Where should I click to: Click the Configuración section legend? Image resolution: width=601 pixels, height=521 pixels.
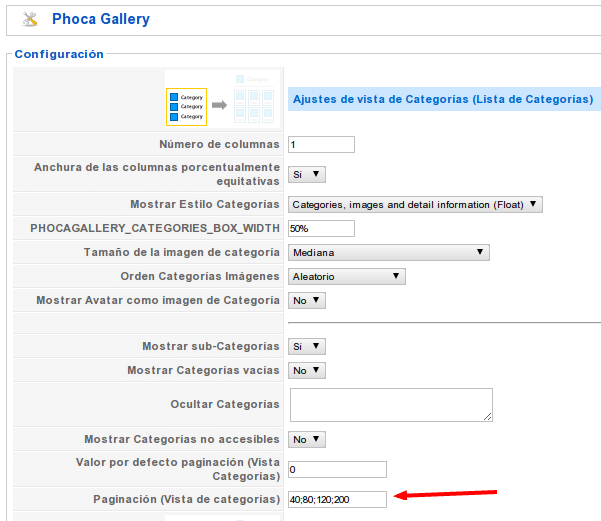point(59,54)
